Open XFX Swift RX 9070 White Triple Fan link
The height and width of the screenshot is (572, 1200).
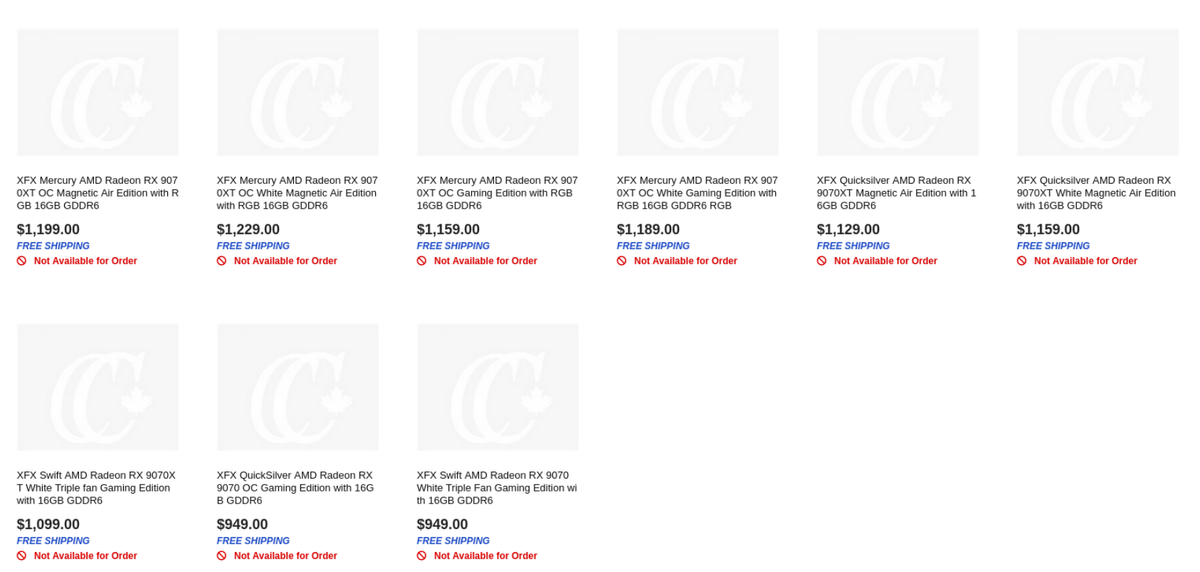(x=497, y=488)
